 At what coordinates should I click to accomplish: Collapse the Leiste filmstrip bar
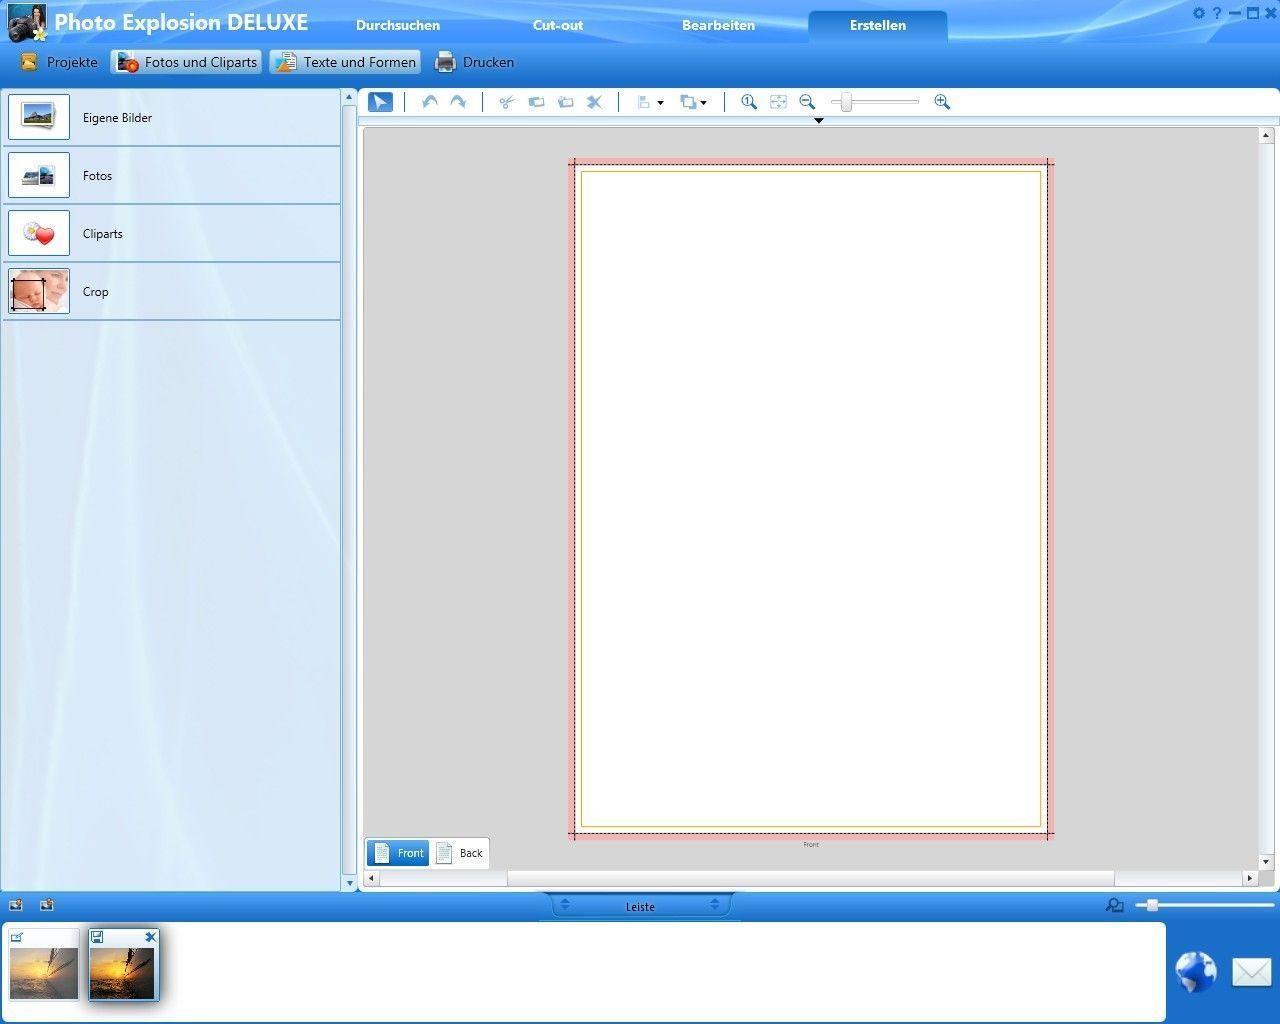coord(640,906)
